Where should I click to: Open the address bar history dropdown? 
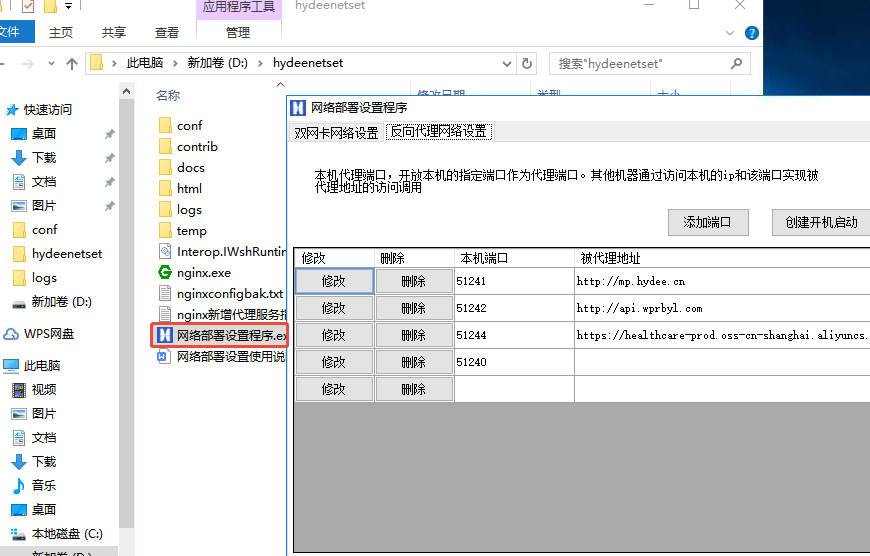point(506,64)
